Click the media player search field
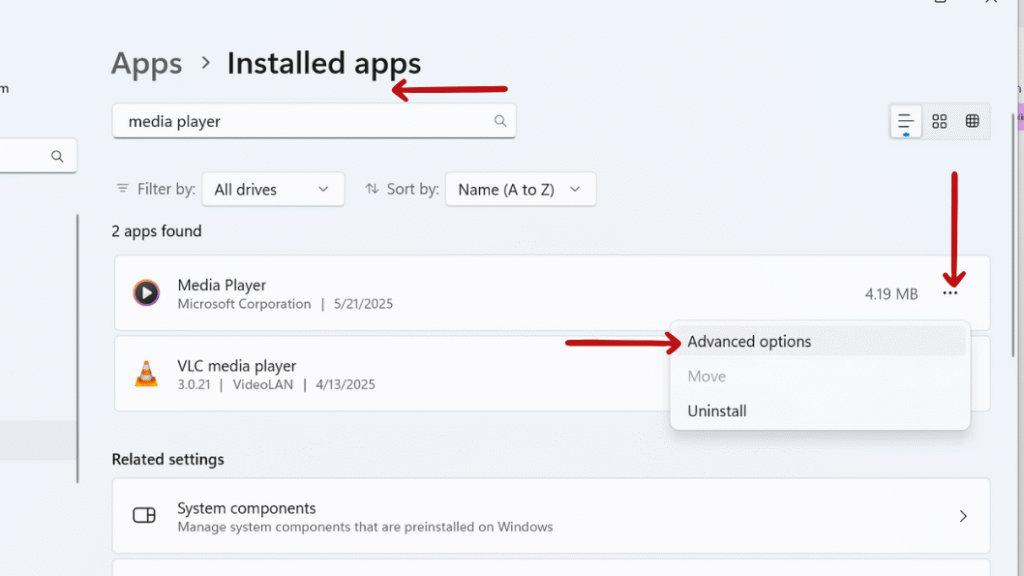This screenshot has height=576, width=1024. [x=314, y=121]
